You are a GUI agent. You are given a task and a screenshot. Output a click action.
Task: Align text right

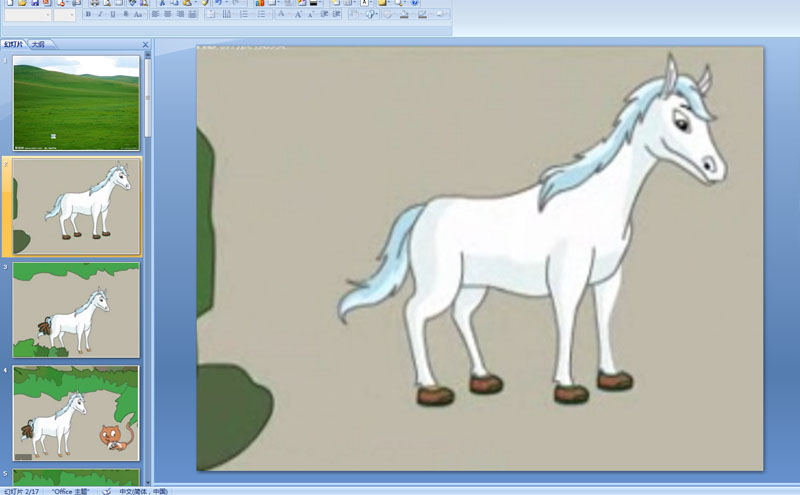180,14
